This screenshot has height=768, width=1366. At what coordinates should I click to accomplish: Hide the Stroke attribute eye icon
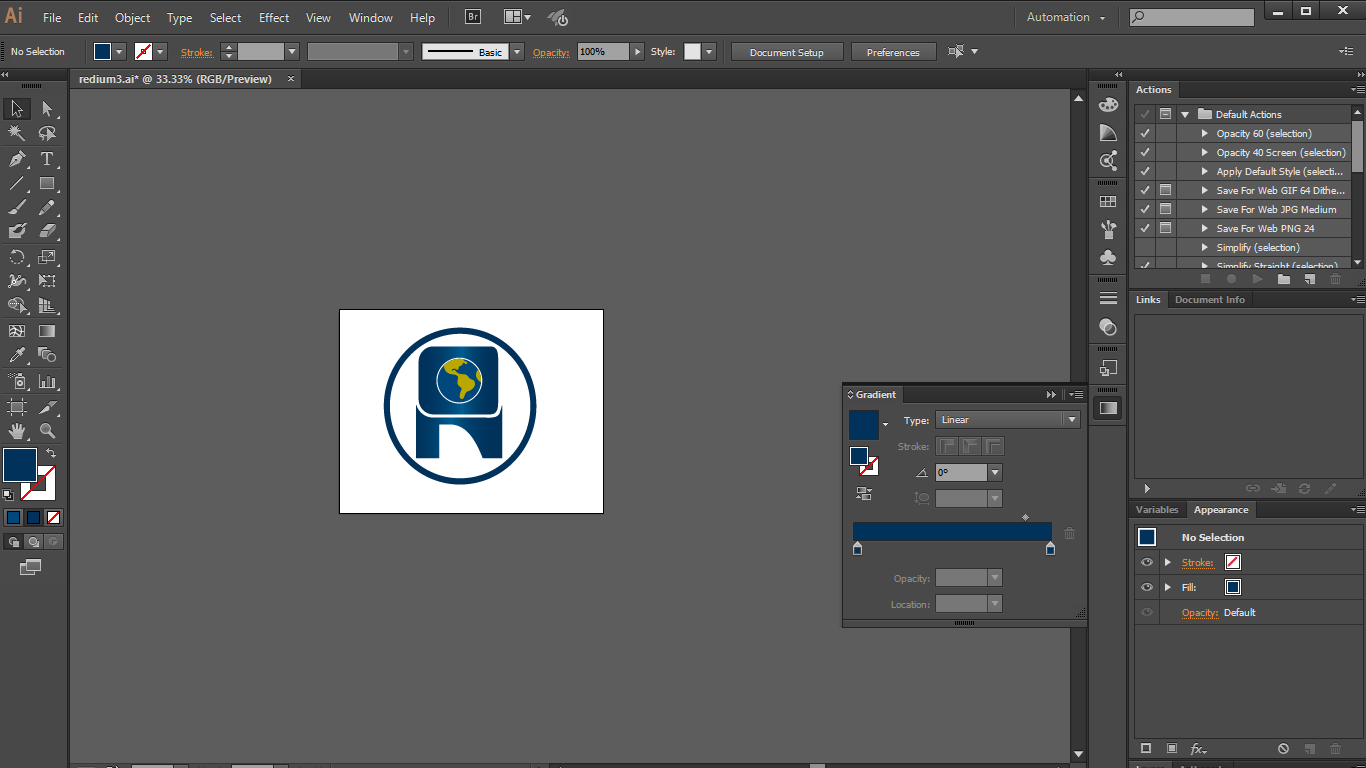(1147, 562)
